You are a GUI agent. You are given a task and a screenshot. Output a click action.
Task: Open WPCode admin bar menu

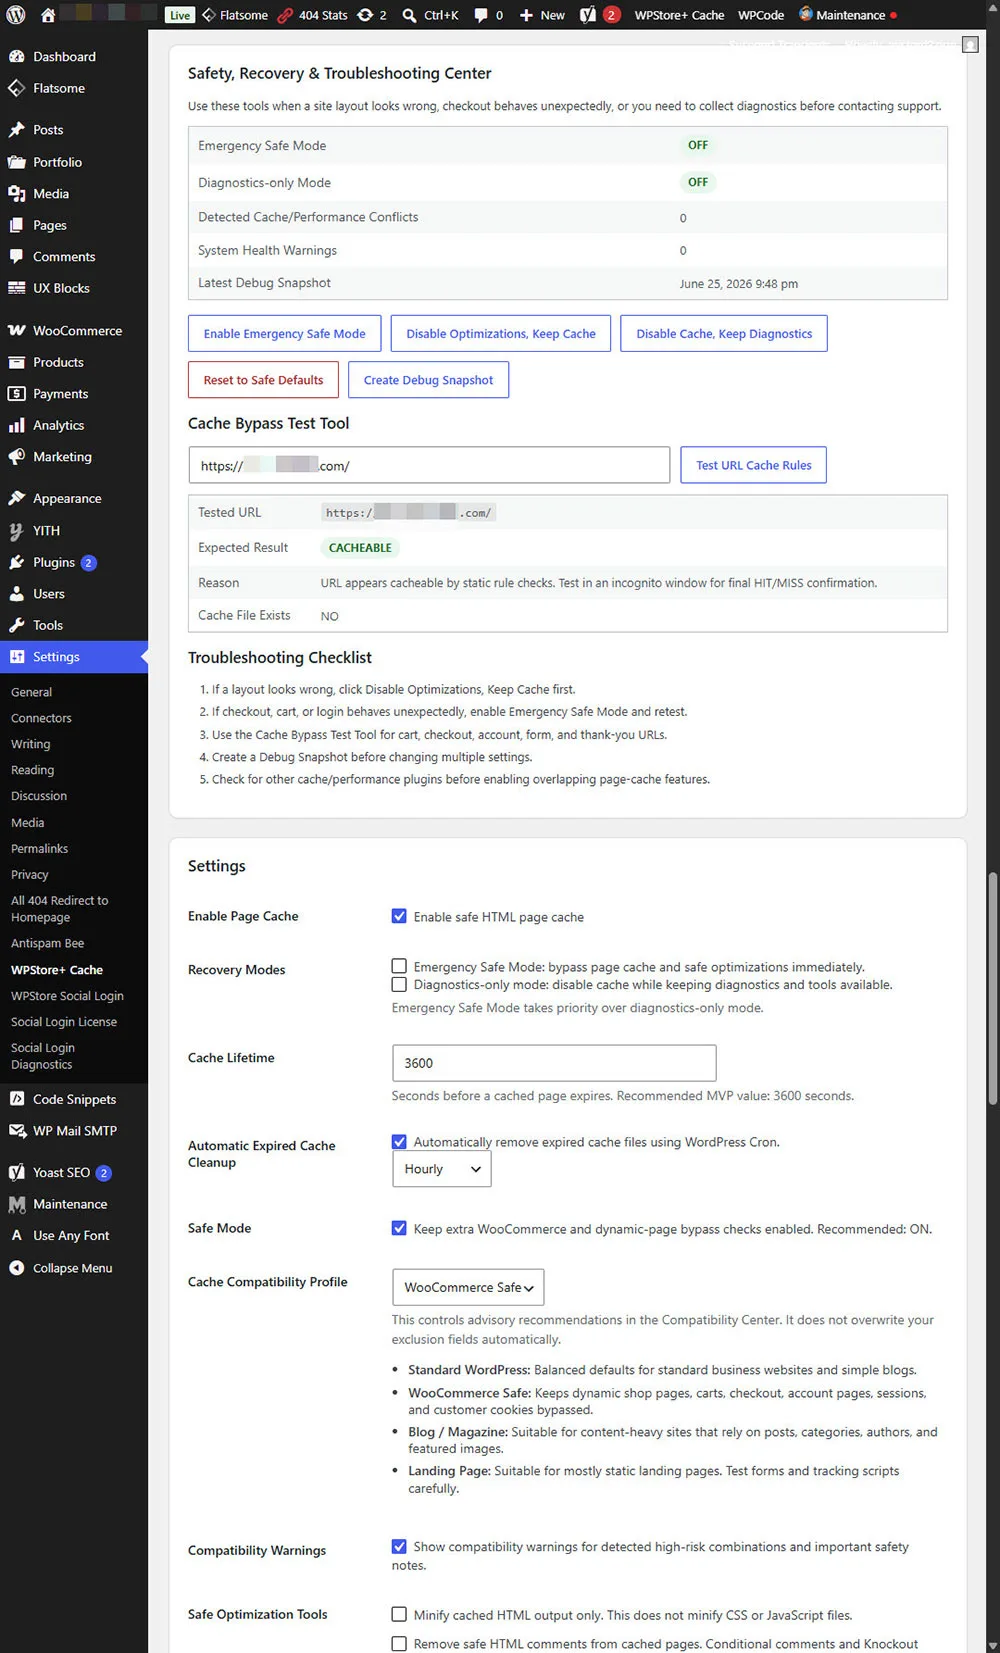761,15
